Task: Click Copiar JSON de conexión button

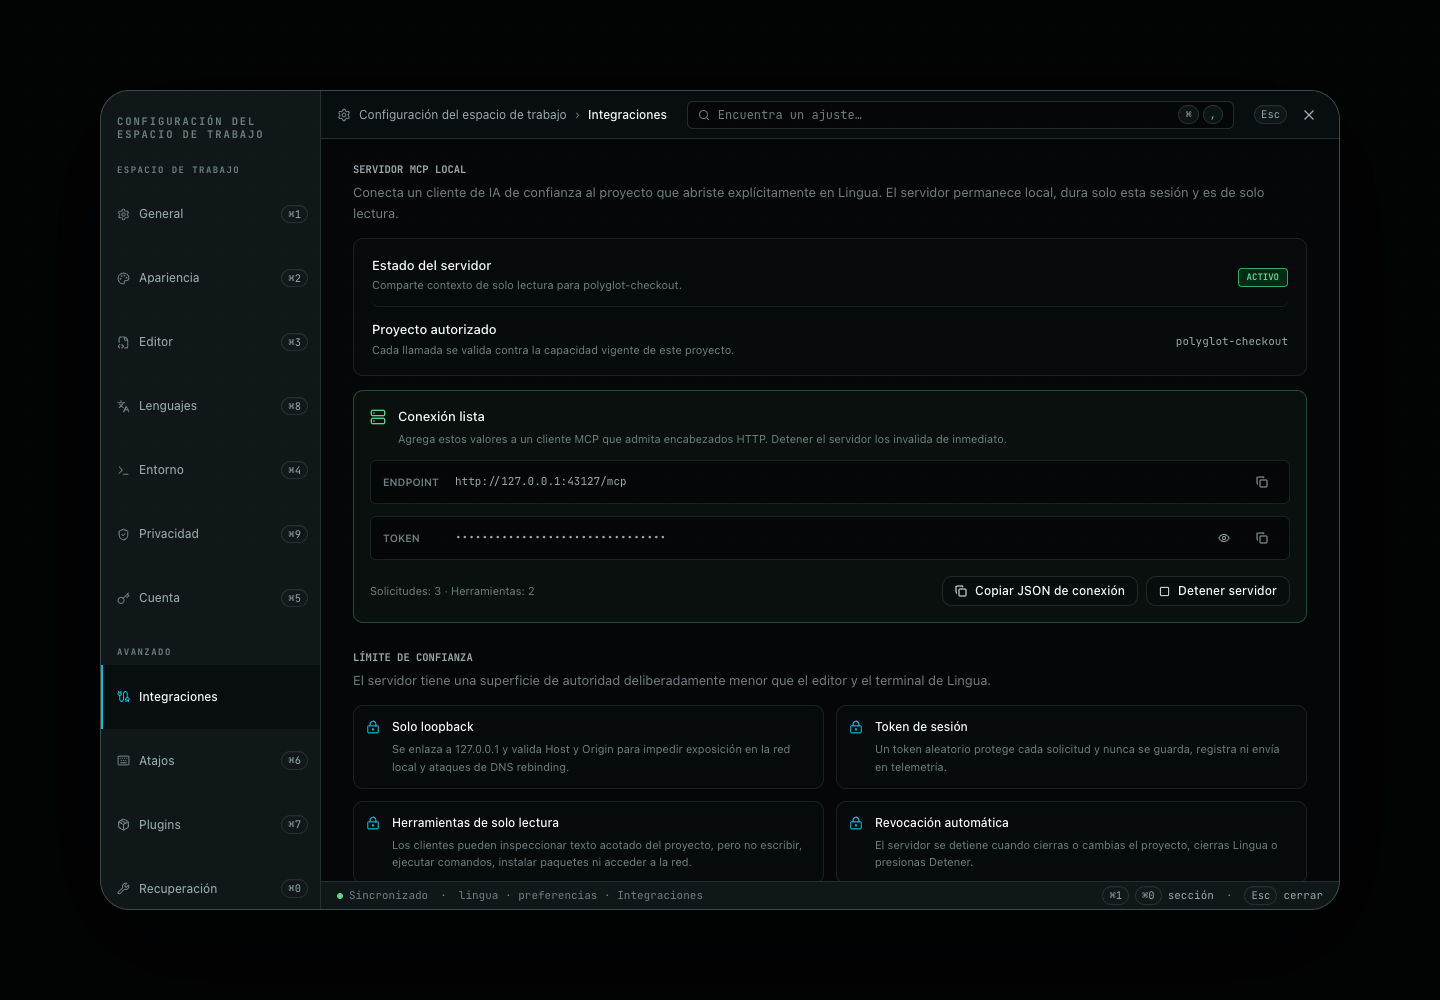Action: pos(1040,591)
